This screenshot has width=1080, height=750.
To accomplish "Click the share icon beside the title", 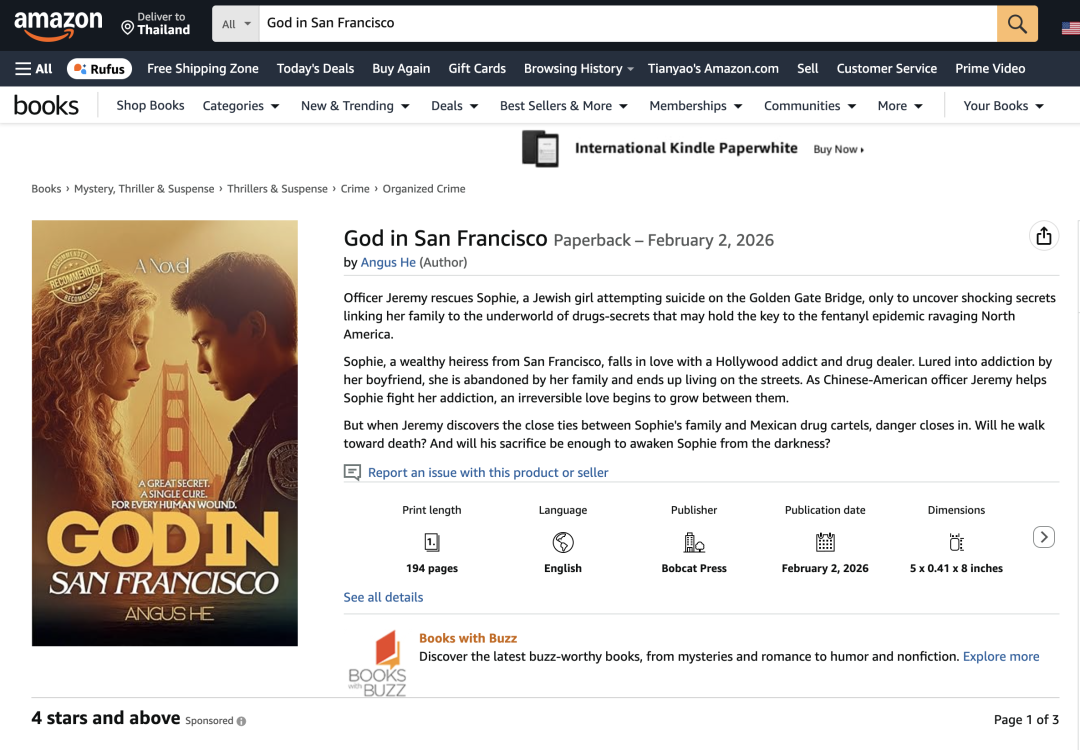I will coord(1043,236).
